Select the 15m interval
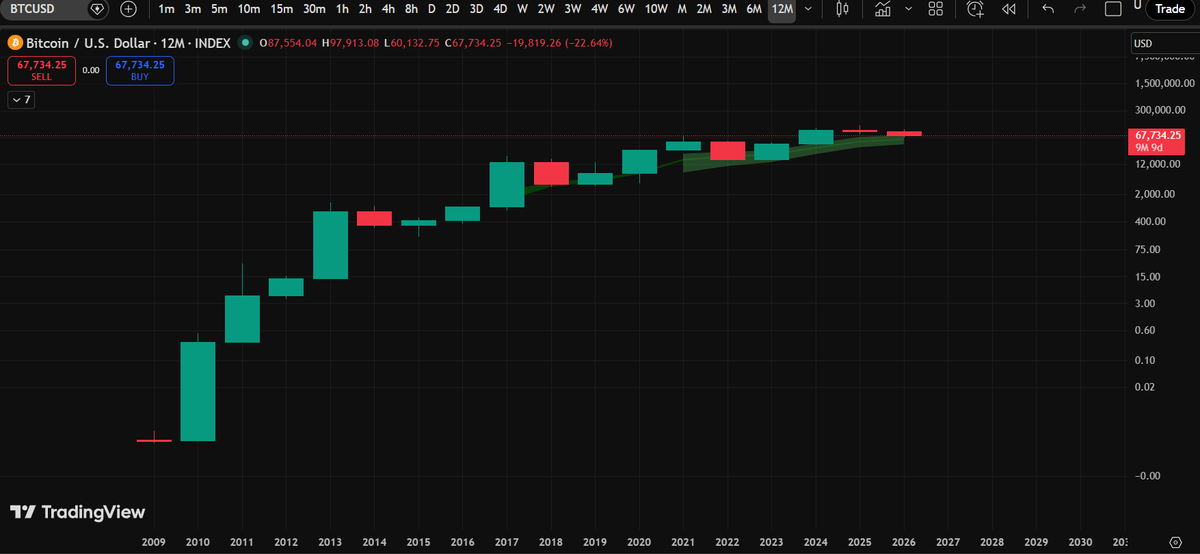This screenshot has height=554, width=1200. [x=283, y=9]
